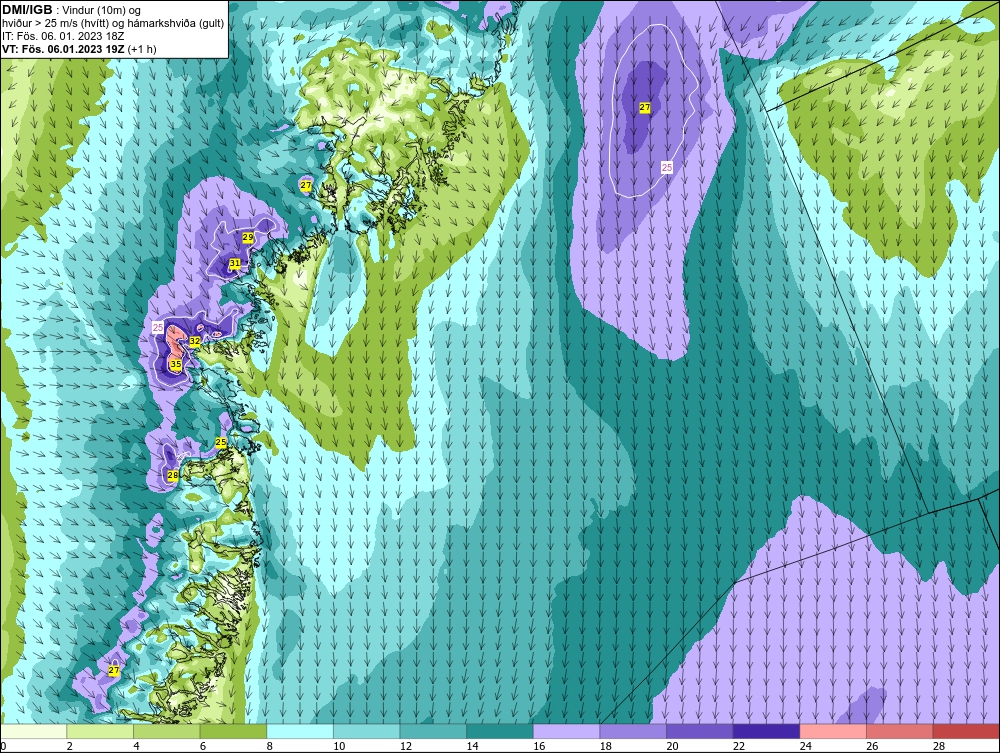Click the legend scale number 28
The width and height of the screenshot is (1000, 753).
coord(939,746)
